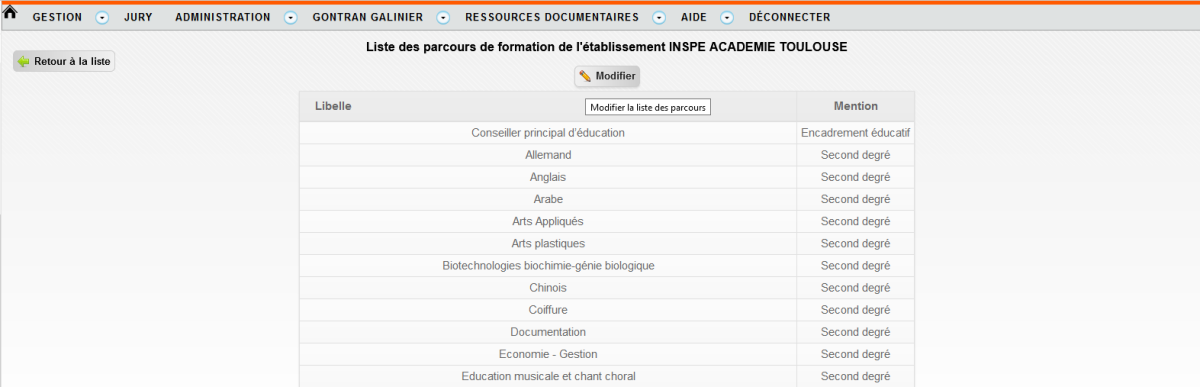Click the Modifier button
This screenshot has width=1200, height=387.
[606, 77]
